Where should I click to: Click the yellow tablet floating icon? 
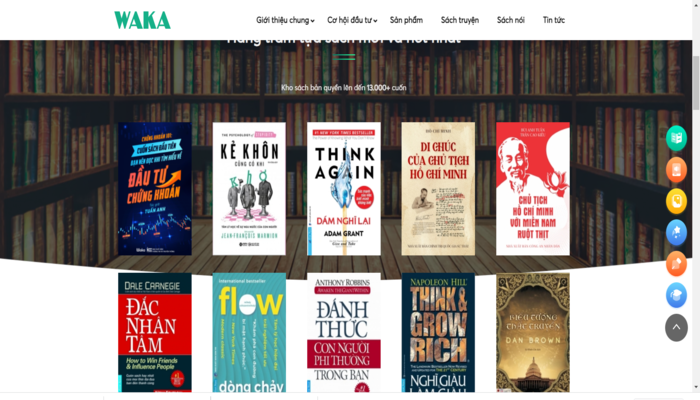676,201
